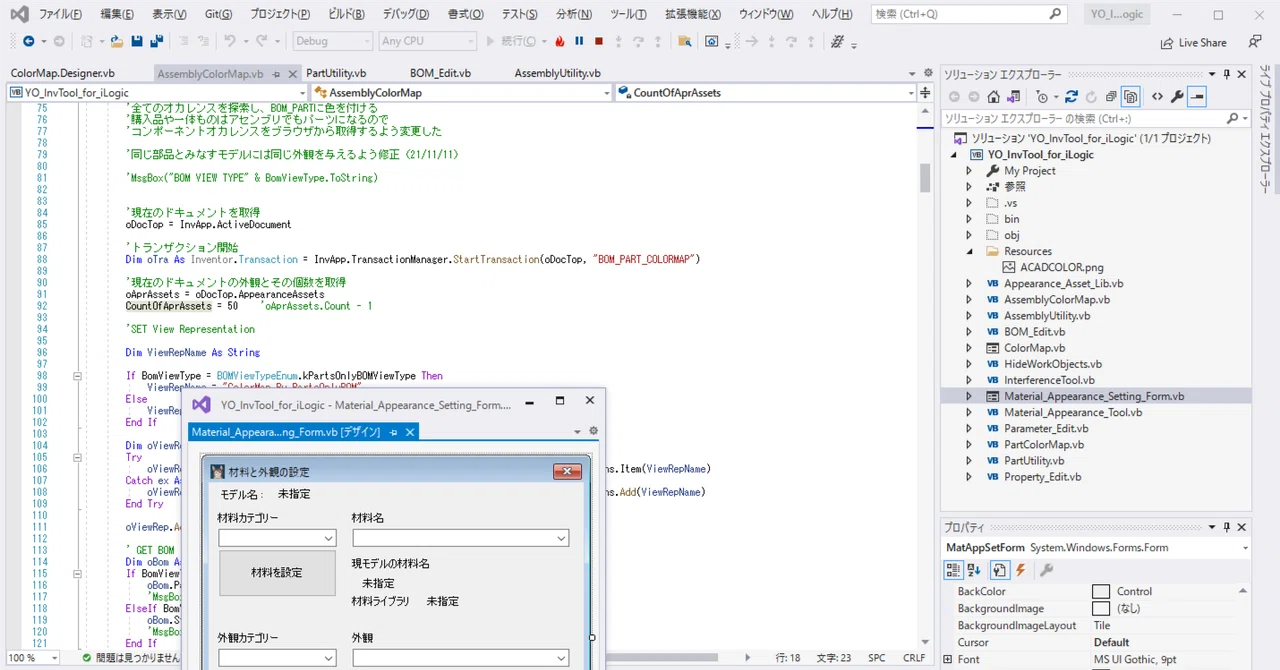Viewport: 1280px width, 670px height.
Task: Open the 拡張機能(X) menu
Action: point(693,14)
